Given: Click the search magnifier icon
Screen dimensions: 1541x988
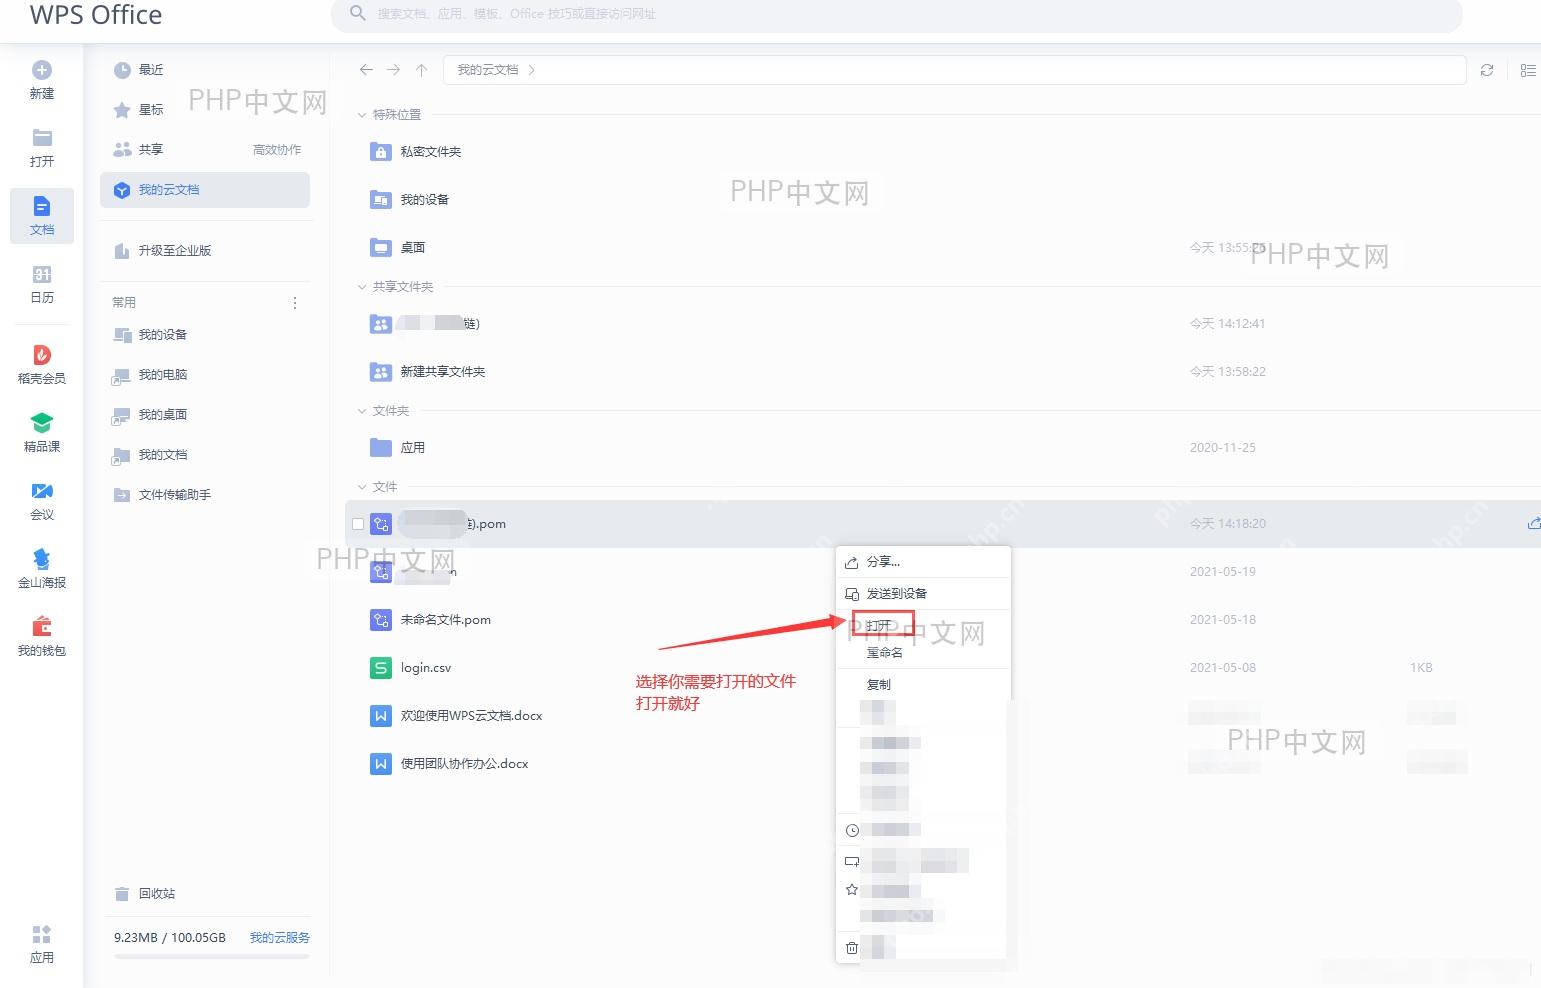Looking at the screenshot, I should [x=357, y=13].
